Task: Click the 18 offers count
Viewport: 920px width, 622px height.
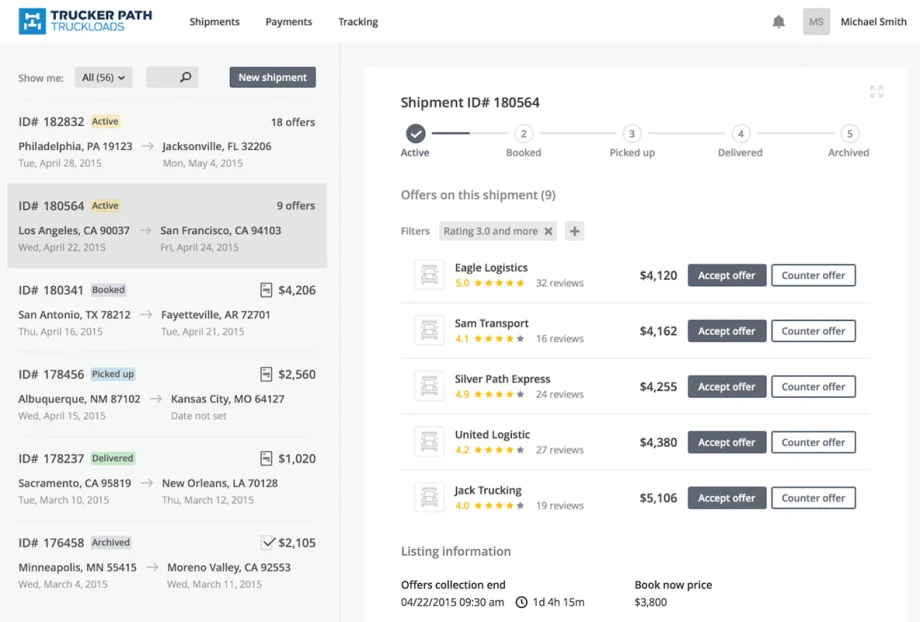Action: (x=293, y=122)
